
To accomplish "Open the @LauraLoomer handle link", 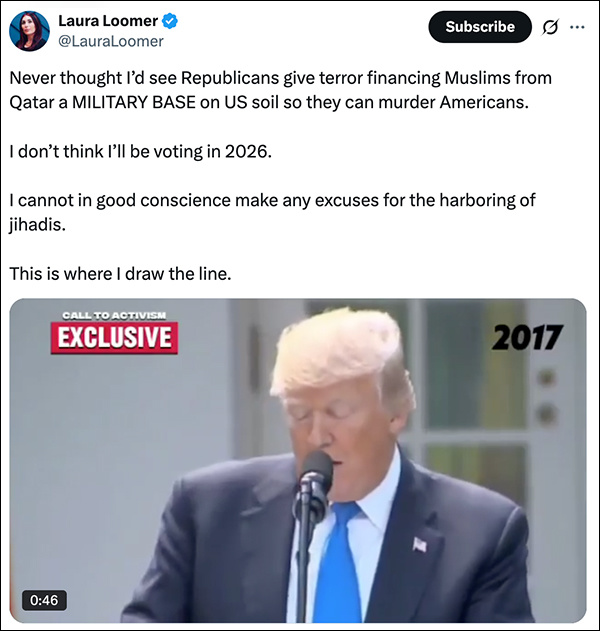I will (x=111, y=41).
